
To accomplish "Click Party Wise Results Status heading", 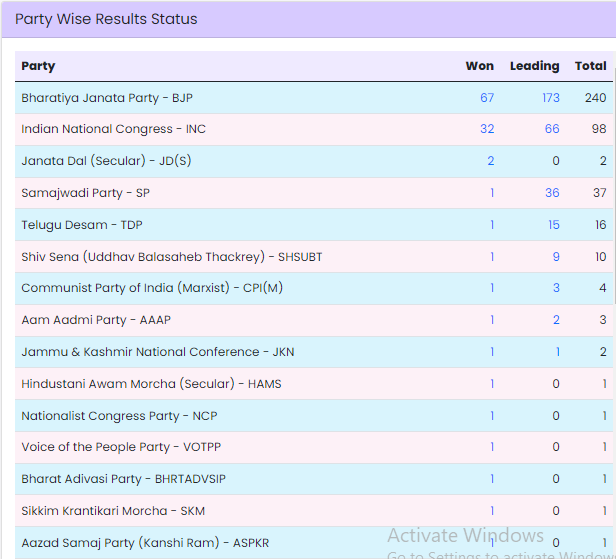I will click(106, 19).
